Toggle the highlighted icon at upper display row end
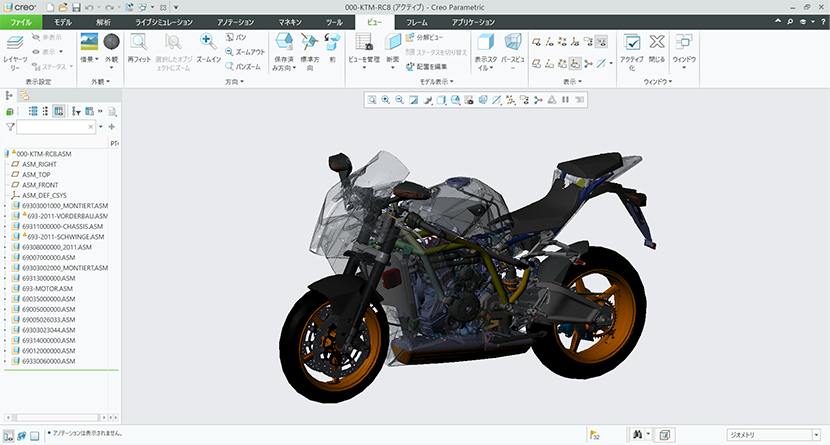The width and height of the screenshot is (830, 445). coord(601,41)
